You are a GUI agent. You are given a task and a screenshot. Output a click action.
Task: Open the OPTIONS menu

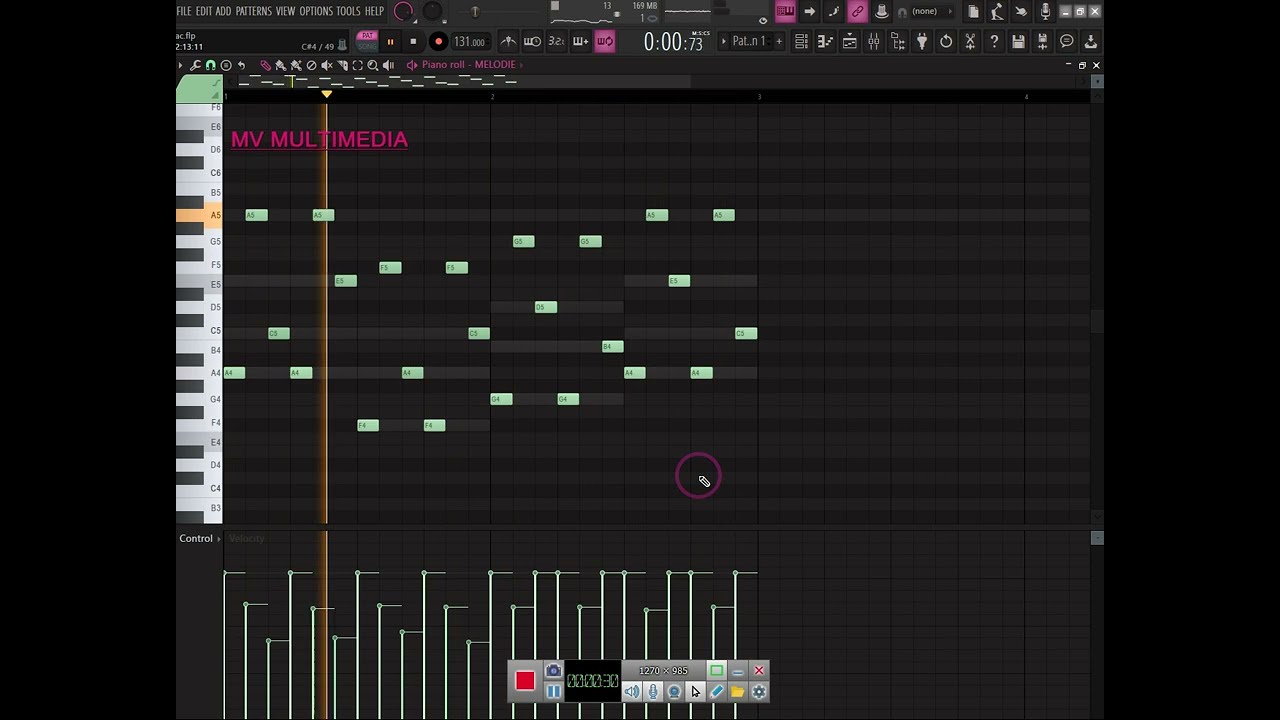click(316, 11)
